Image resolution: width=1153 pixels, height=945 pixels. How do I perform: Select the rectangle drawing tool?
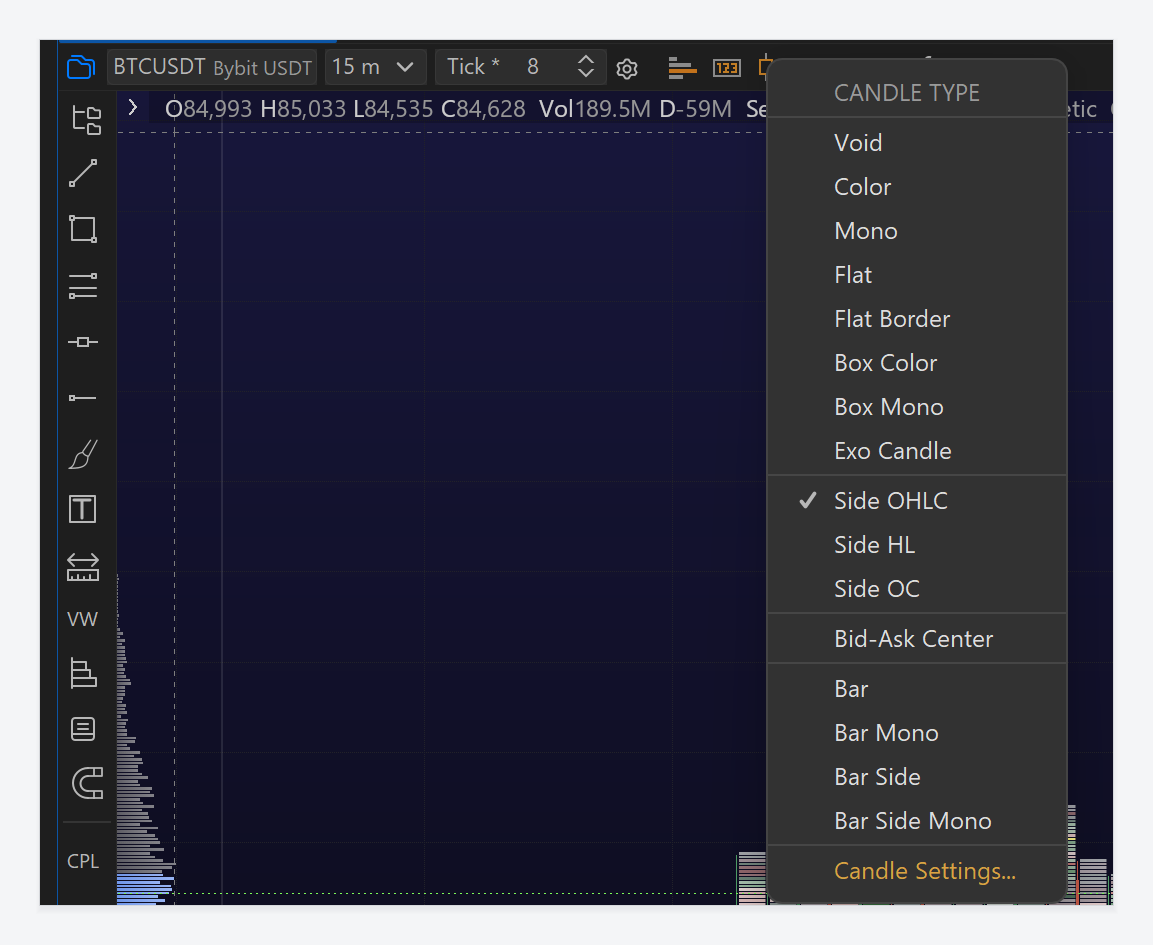coord(83,229)
